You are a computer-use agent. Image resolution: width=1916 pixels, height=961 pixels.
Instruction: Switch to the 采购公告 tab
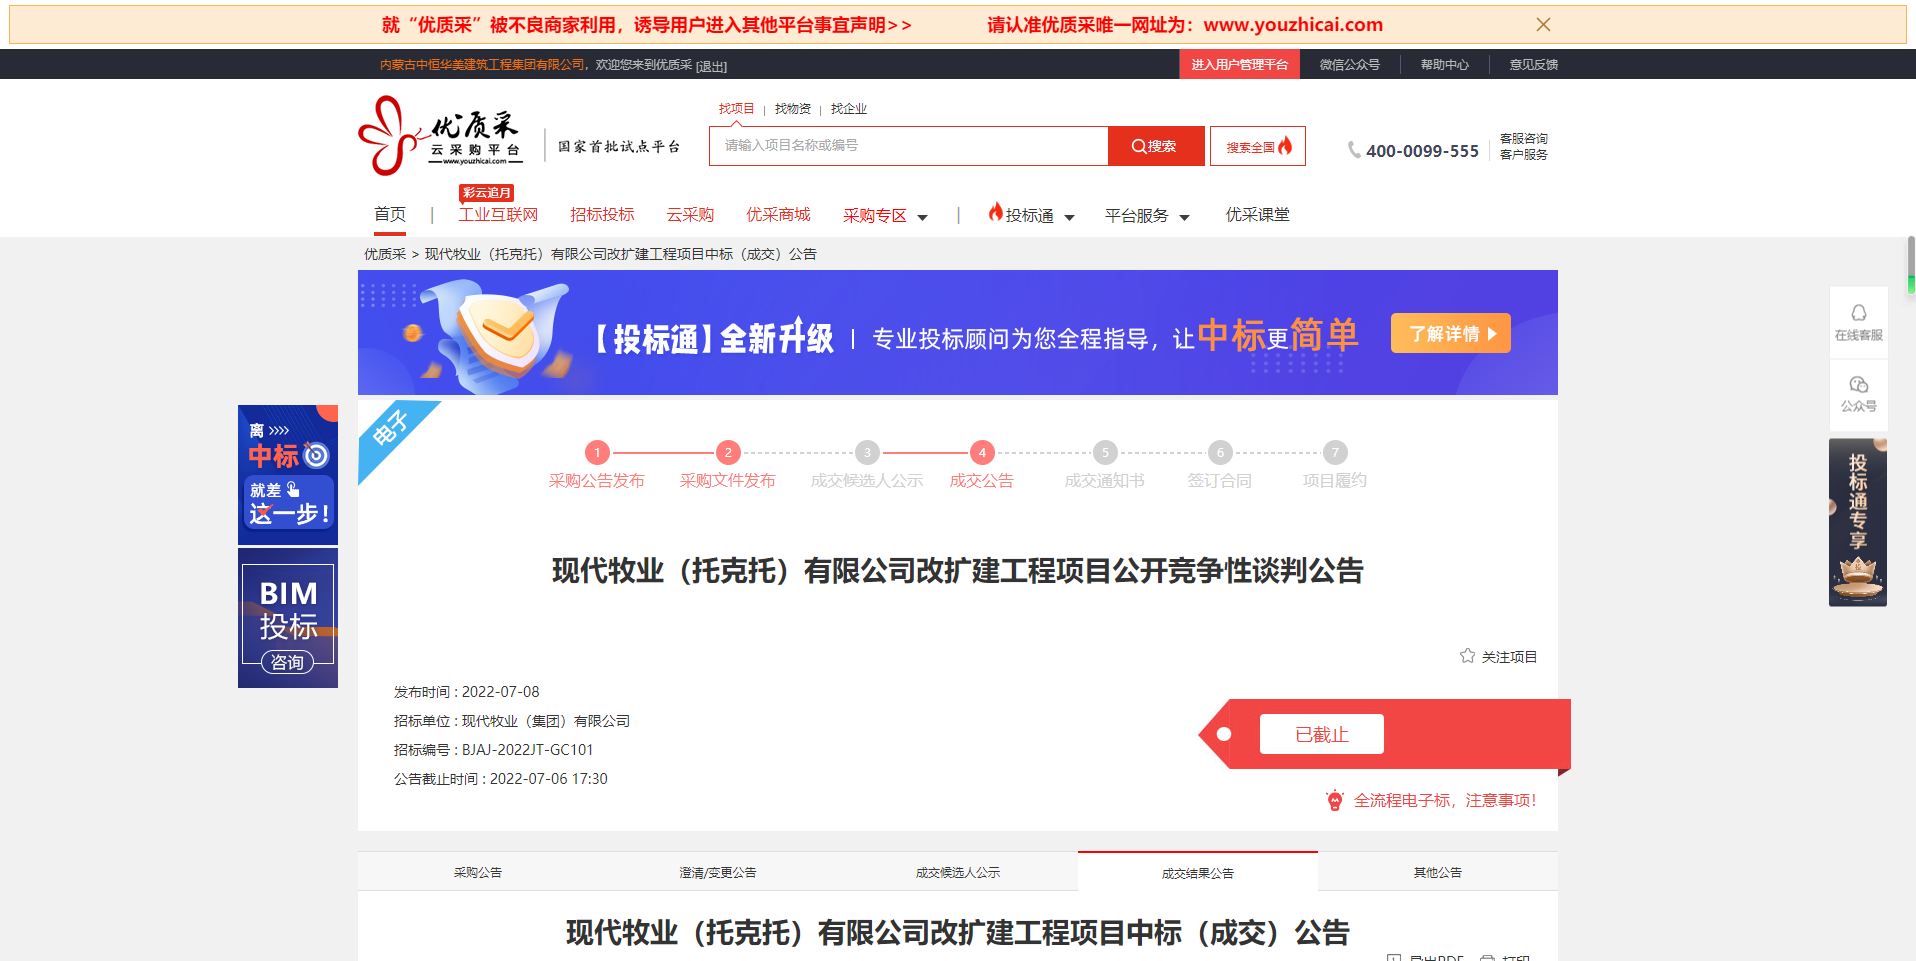coord(478,872)
